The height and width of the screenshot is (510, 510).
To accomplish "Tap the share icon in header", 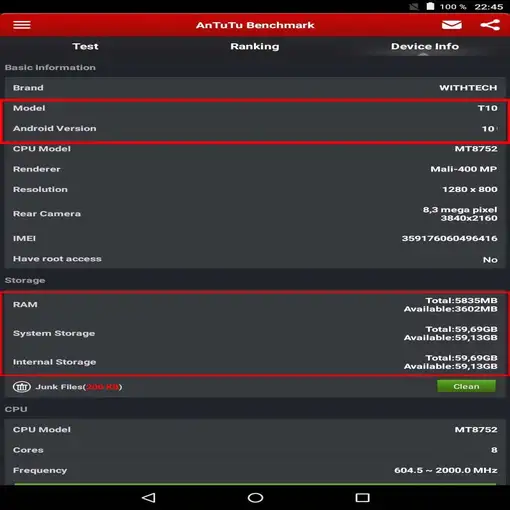I will (x=490, y=25).
